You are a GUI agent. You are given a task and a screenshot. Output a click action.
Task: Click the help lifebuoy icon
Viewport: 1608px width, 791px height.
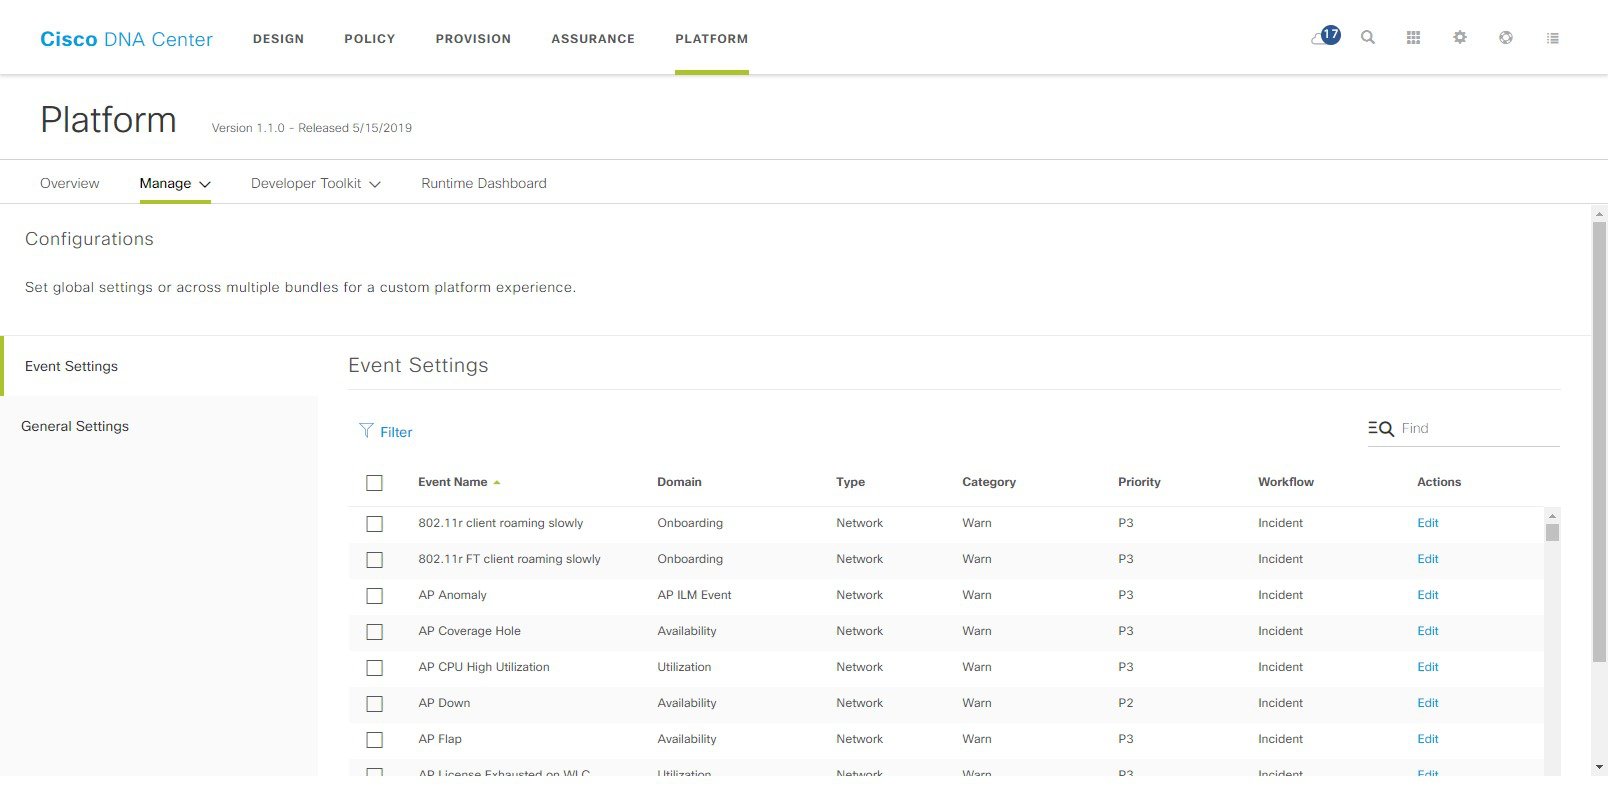(1506, 38)
